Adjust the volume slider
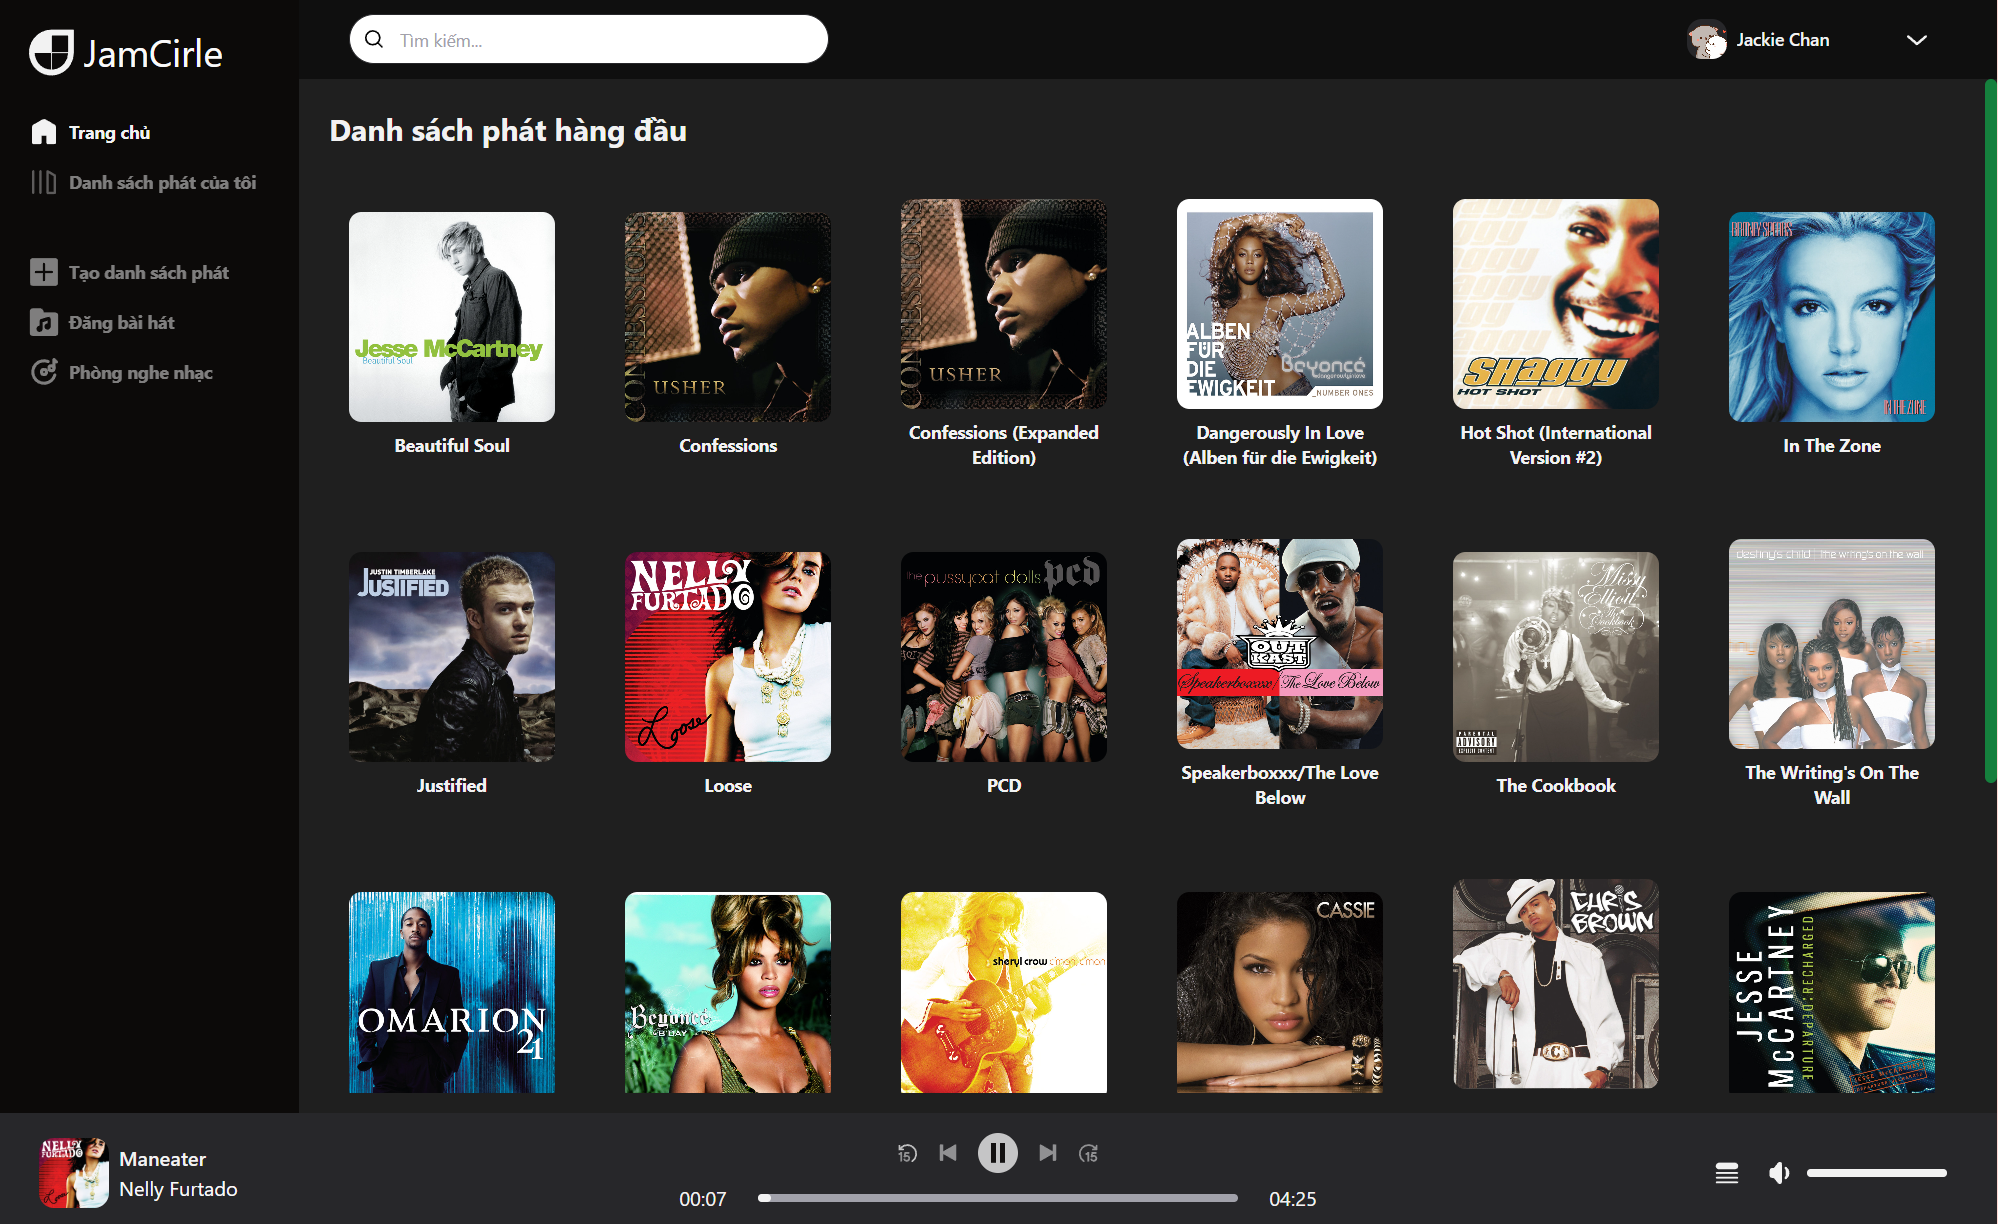This screenshot has width=1998, height=1224. (x=1875, y=1173)
